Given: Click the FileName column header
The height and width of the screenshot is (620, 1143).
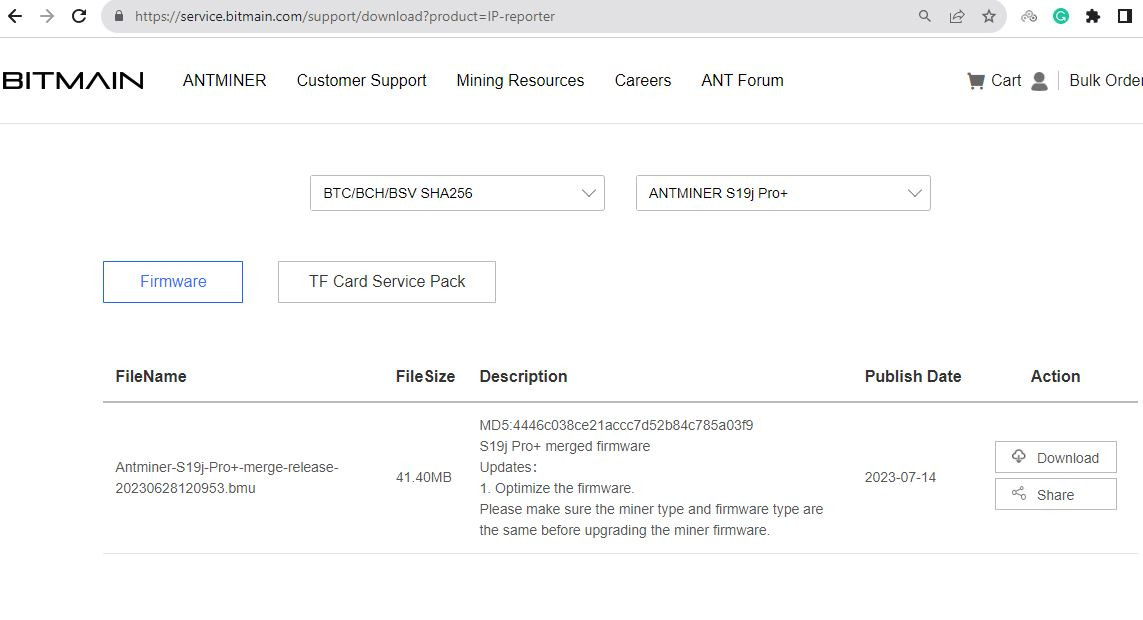Looking at the screenshot, I should pyautogui.click(x=151, y=377).
